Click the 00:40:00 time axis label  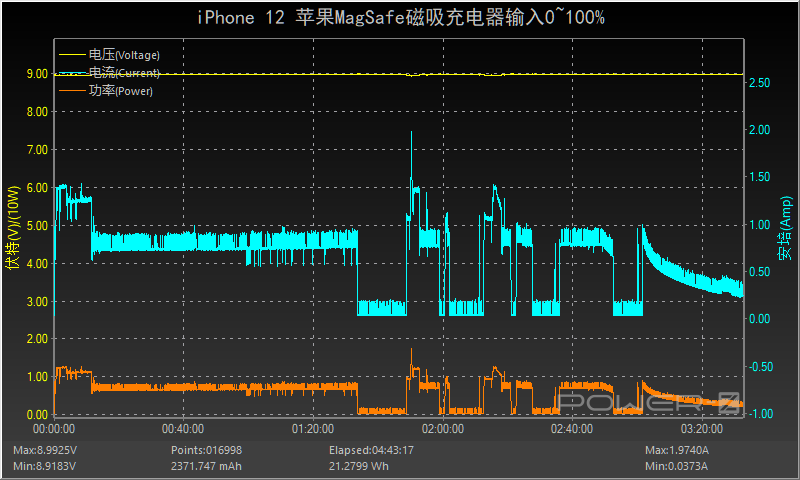click(183, 428)
